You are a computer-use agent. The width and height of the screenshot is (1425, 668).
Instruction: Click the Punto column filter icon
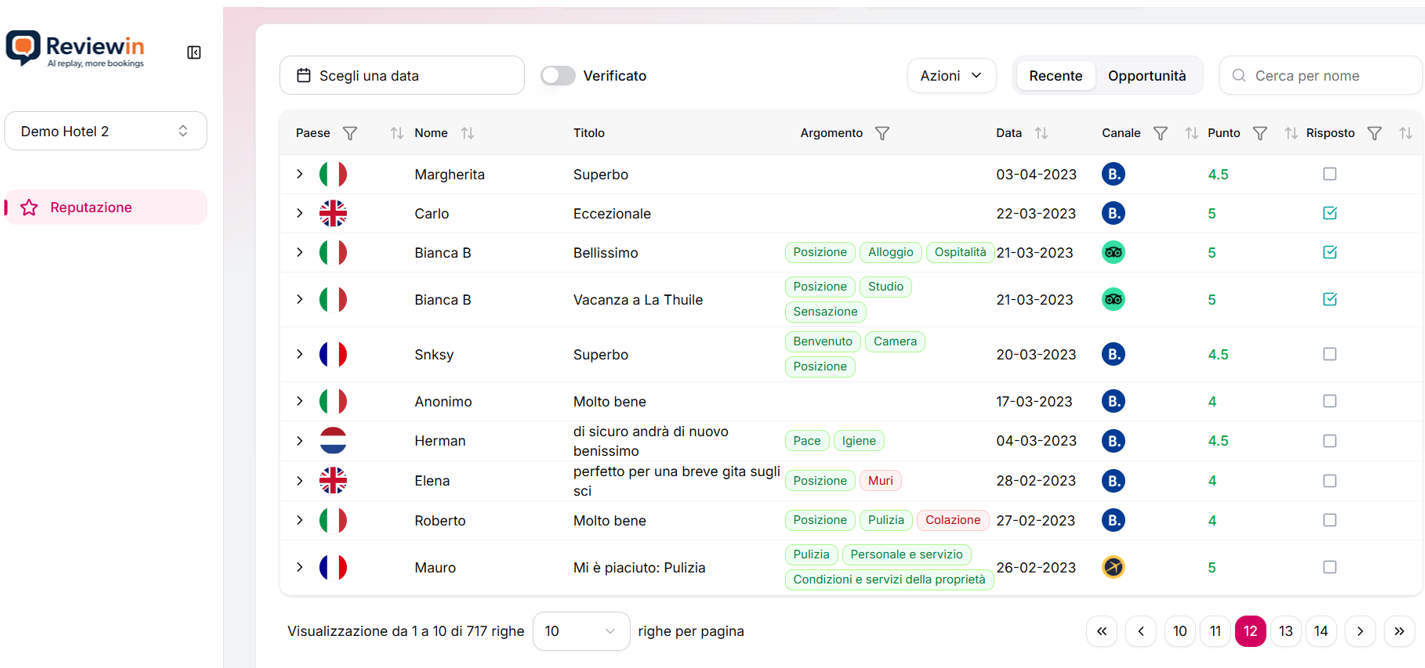pos(1260,133)
